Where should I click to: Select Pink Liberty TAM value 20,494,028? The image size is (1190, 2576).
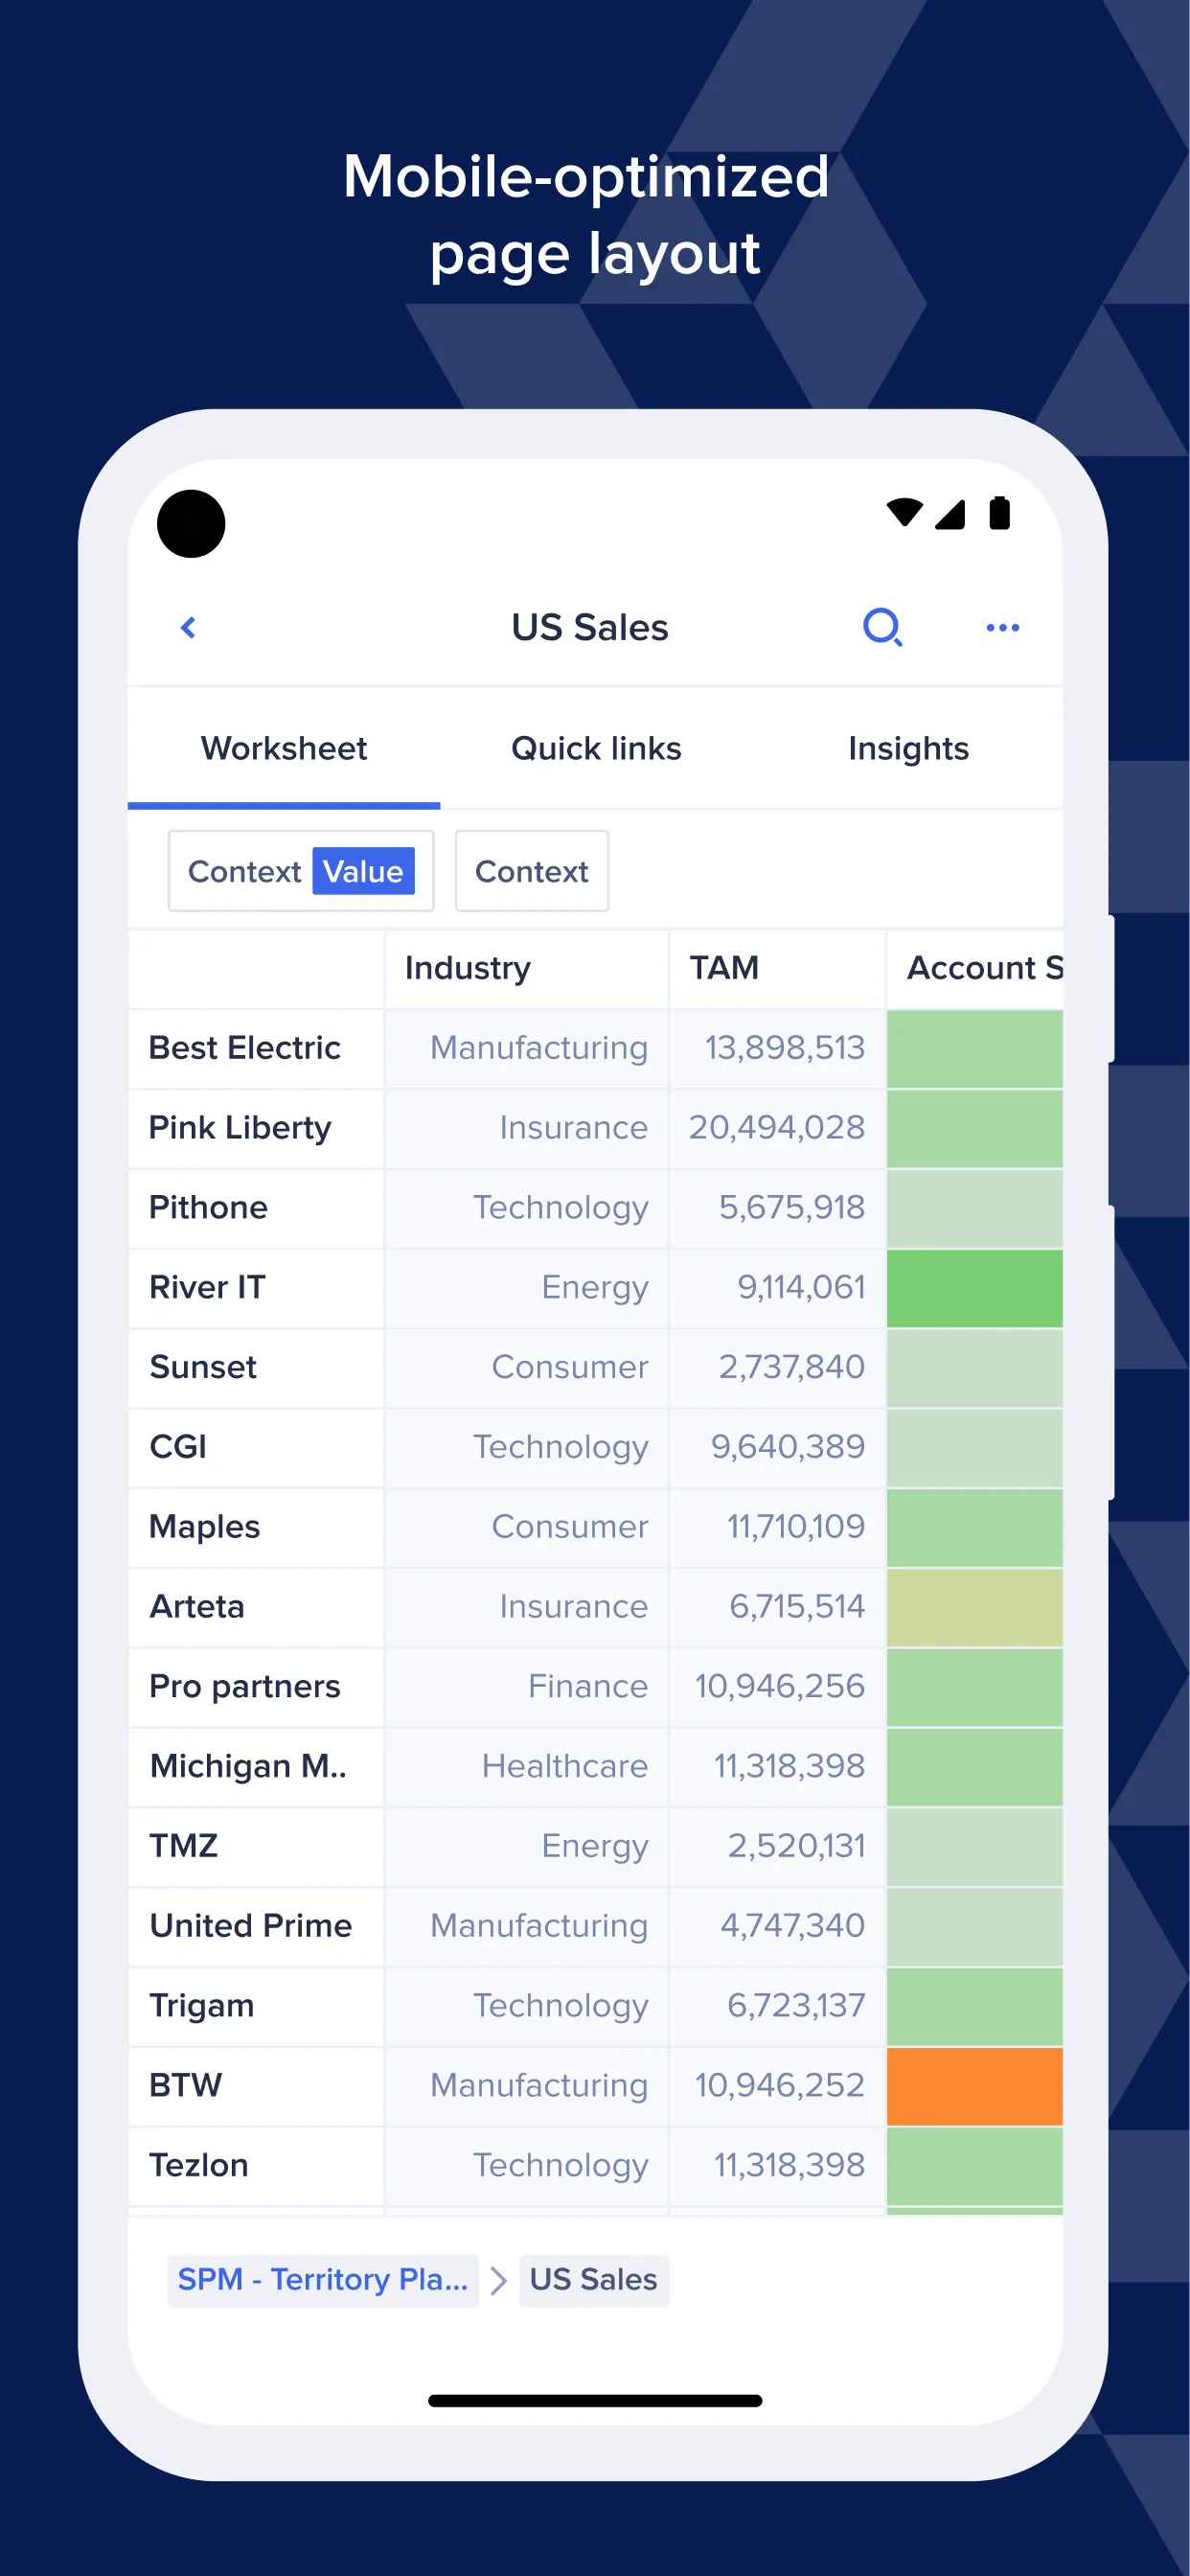[776, 1128]
